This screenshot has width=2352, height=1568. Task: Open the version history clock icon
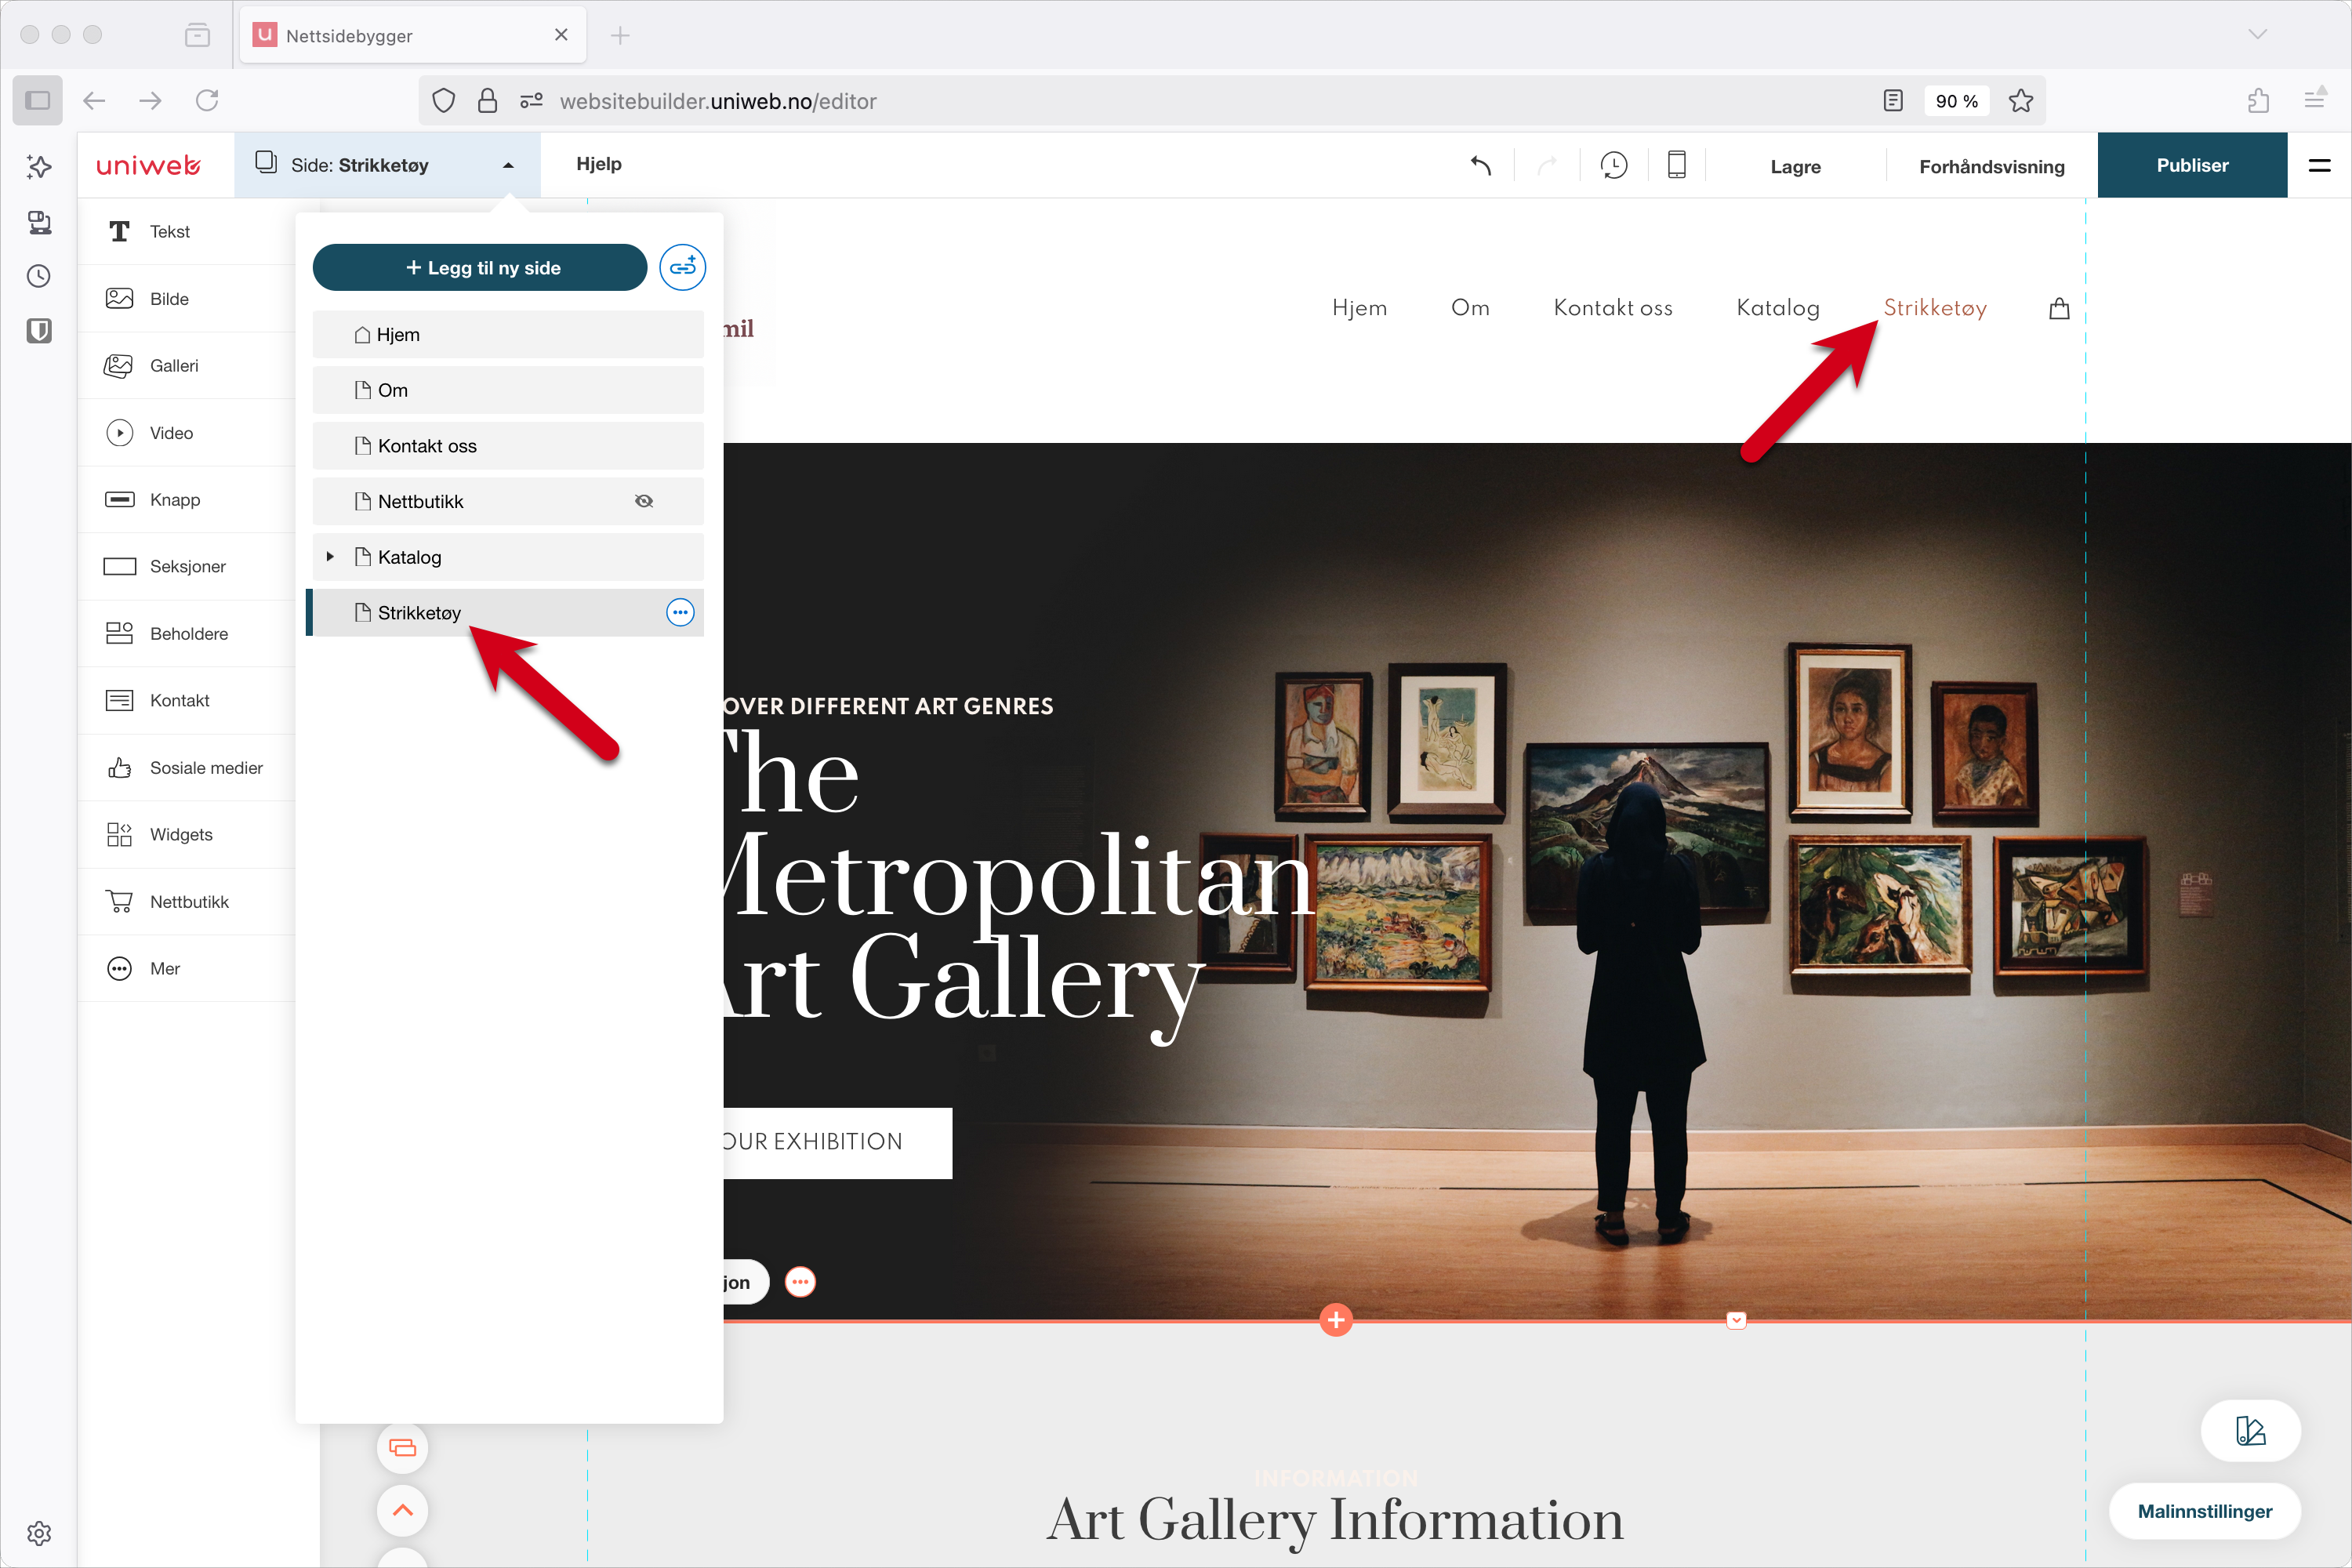click(1614, 165)
